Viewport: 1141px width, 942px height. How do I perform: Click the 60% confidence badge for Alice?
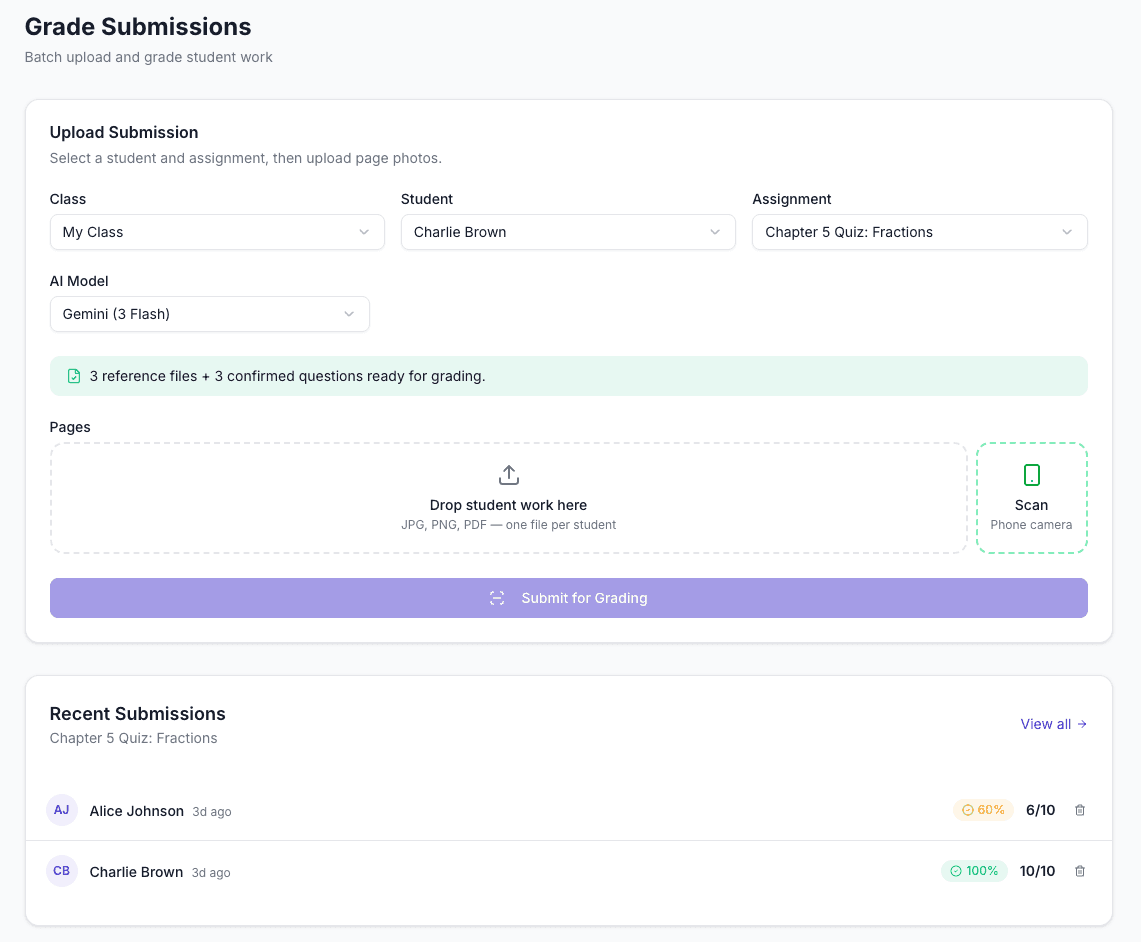(983, 810)
